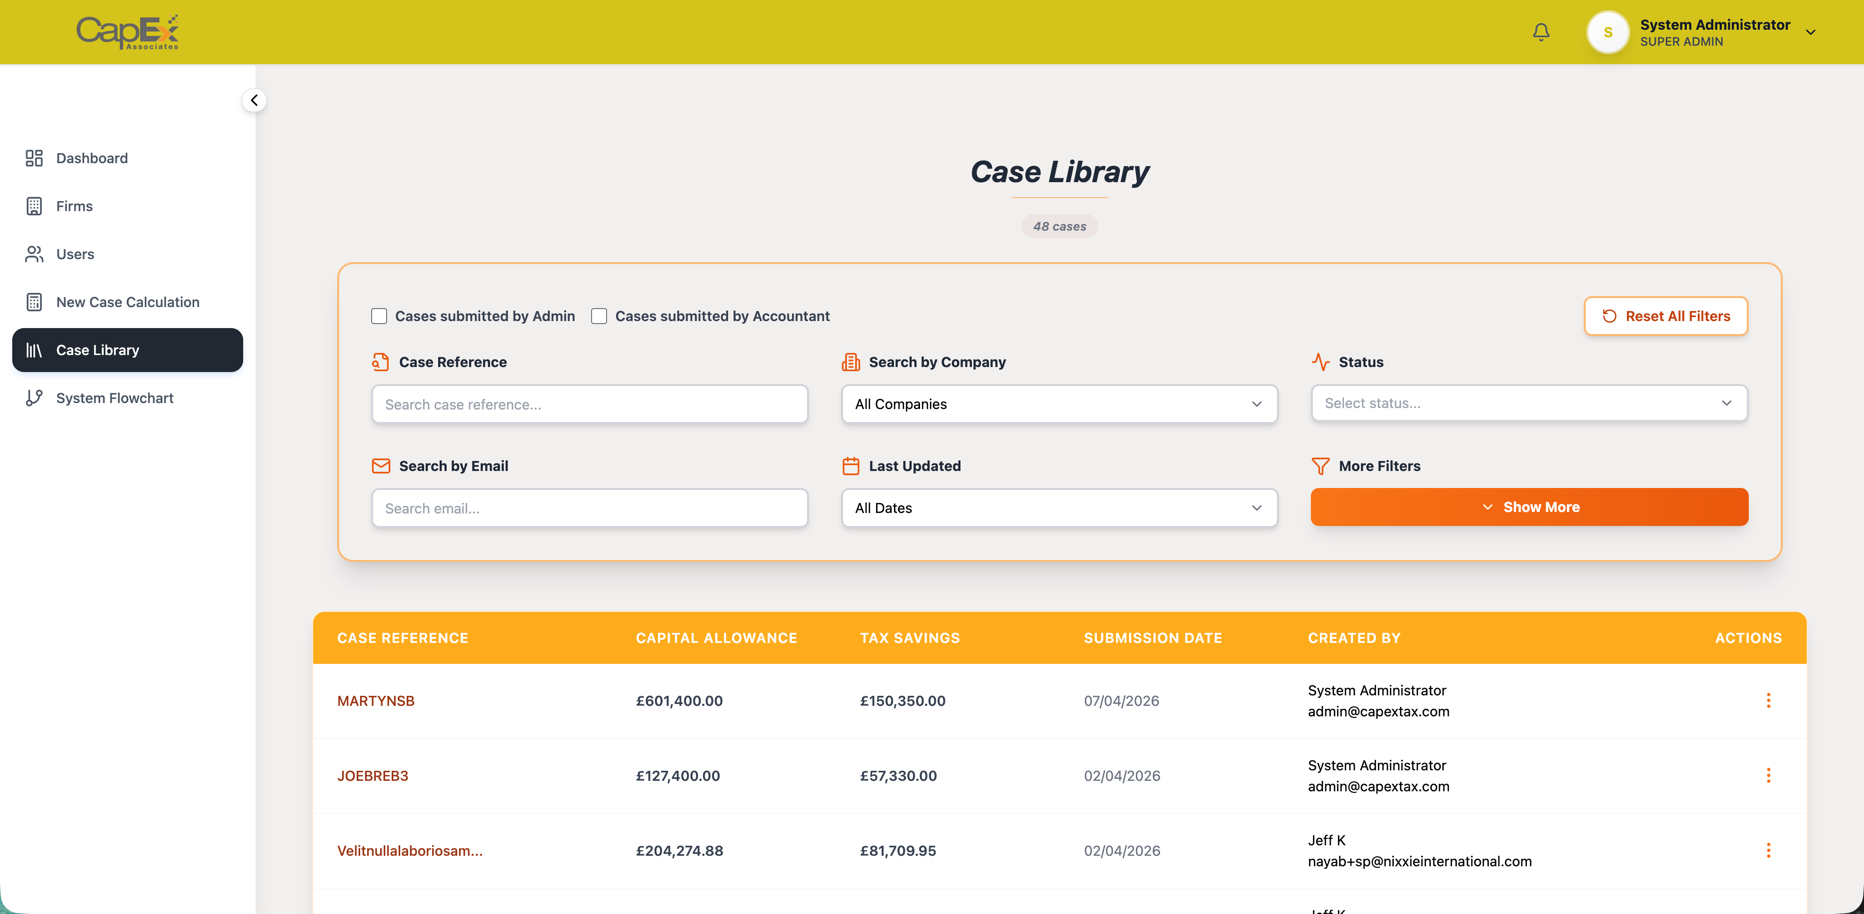
Task: Go to Firms in the sidebar
Action: coord(74,206)
